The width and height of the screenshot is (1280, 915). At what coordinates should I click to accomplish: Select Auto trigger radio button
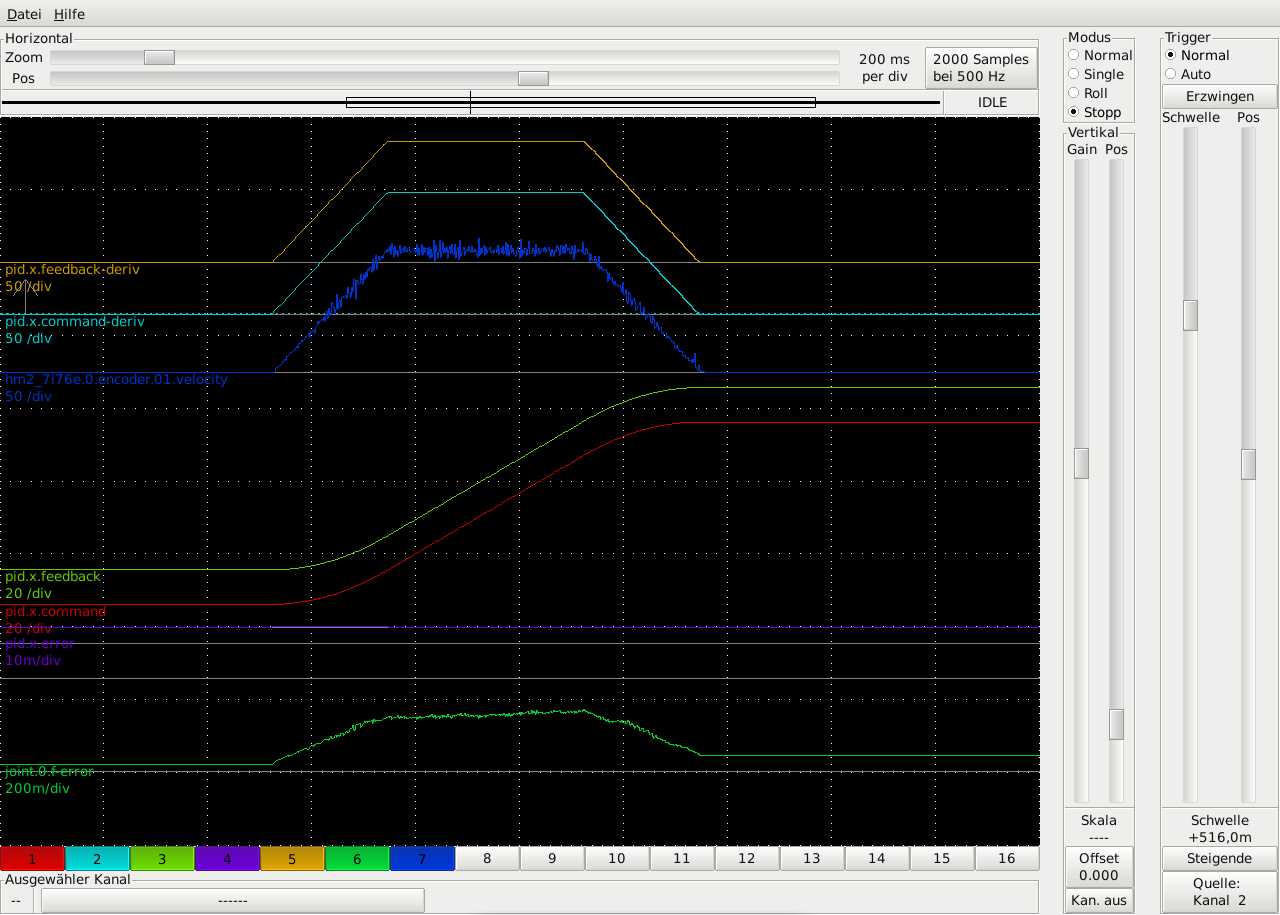(x=1188, y=74)
